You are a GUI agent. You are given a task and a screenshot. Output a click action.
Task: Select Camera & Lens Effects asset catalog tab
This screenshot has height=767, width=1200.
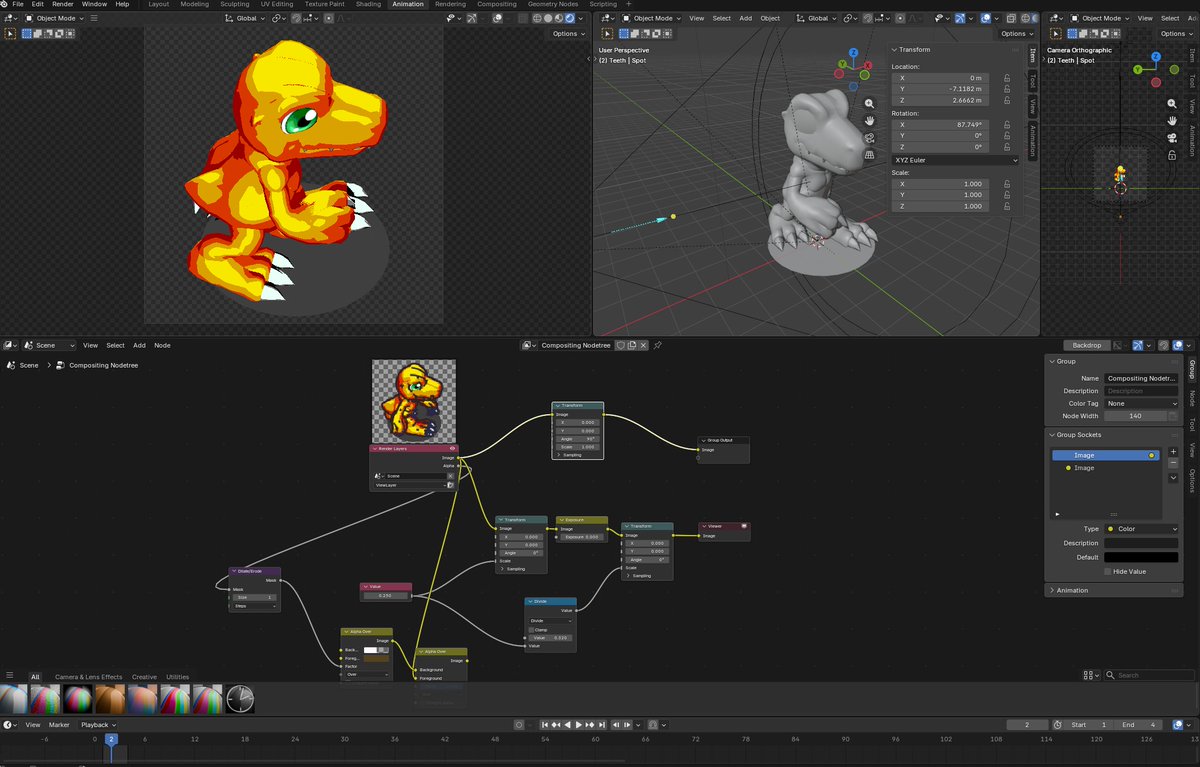[x=88, y=677]
